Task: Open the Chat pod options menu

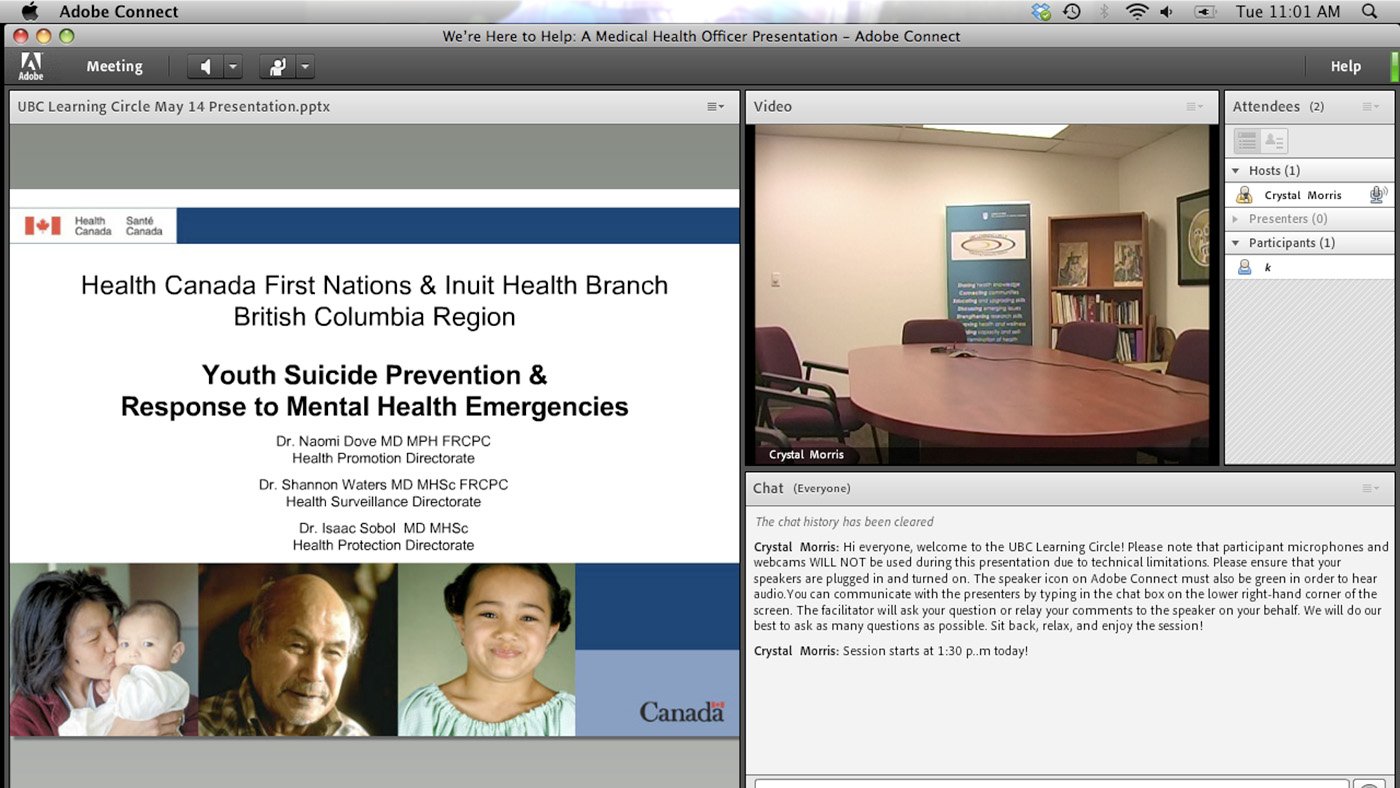Action: (1370, 489)
